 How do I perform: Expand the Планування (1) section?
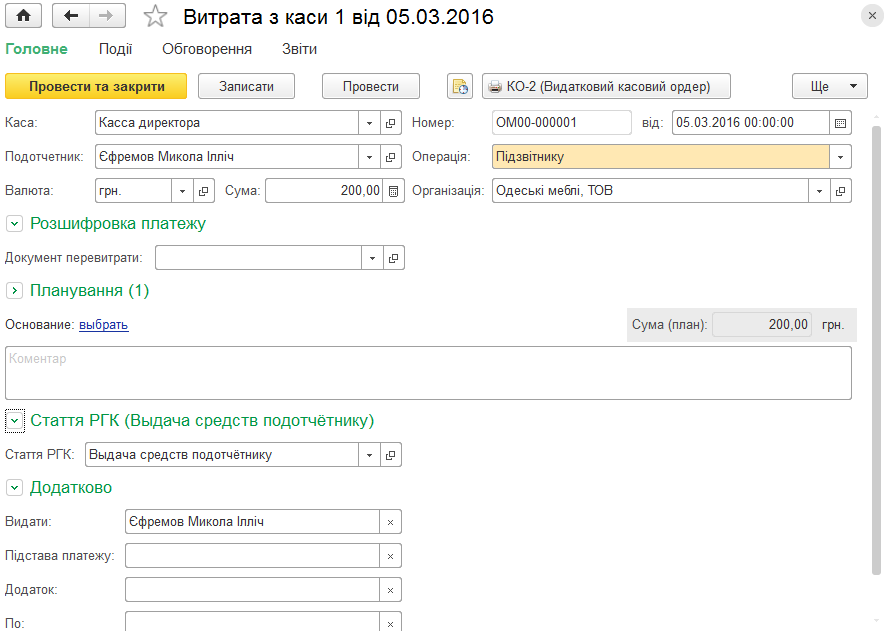[15, 291]
